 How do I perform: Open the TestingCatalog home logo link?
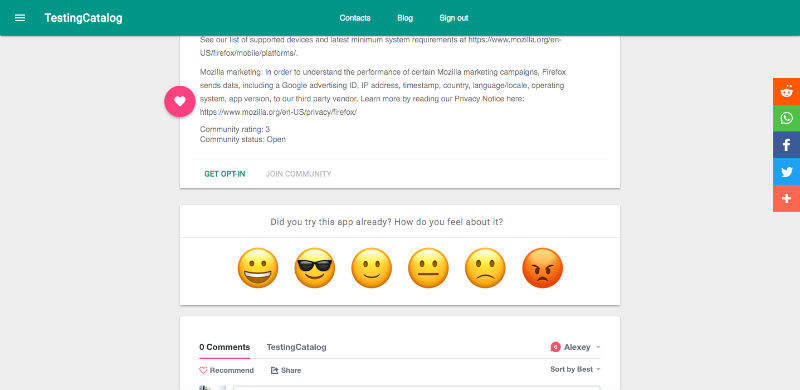click(83, 18)
